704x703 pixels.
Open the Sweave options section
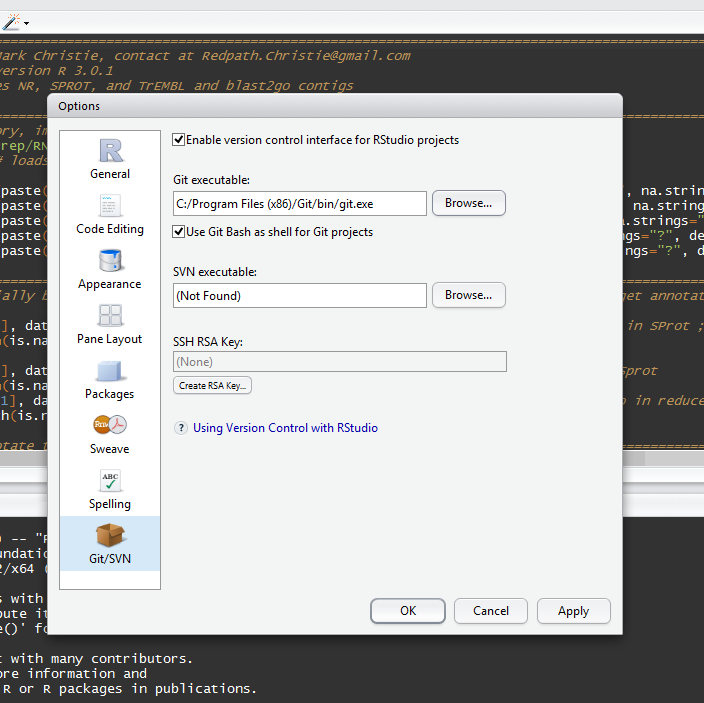coord(110,435)
